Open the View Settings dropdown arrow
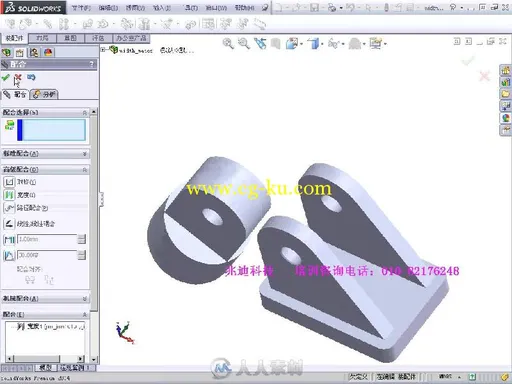This screenshot has height=384, width=512. pyautogui.click(x=386, y=44)
